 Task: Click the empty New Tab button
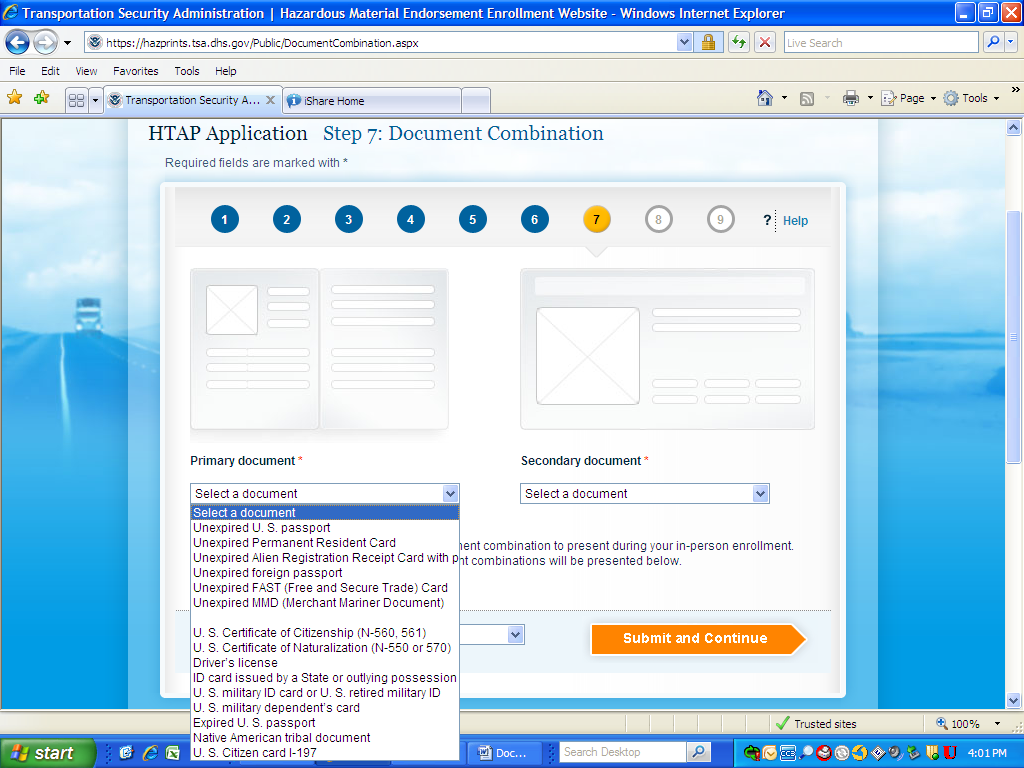[476, 101]
